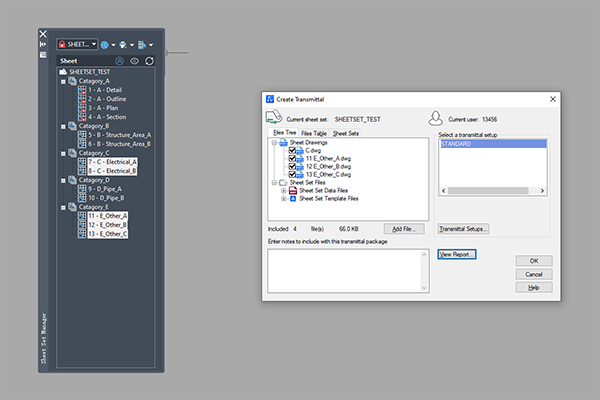Click the Add File... button
Viewport: 600px width, 400px height.
[404, 229]
